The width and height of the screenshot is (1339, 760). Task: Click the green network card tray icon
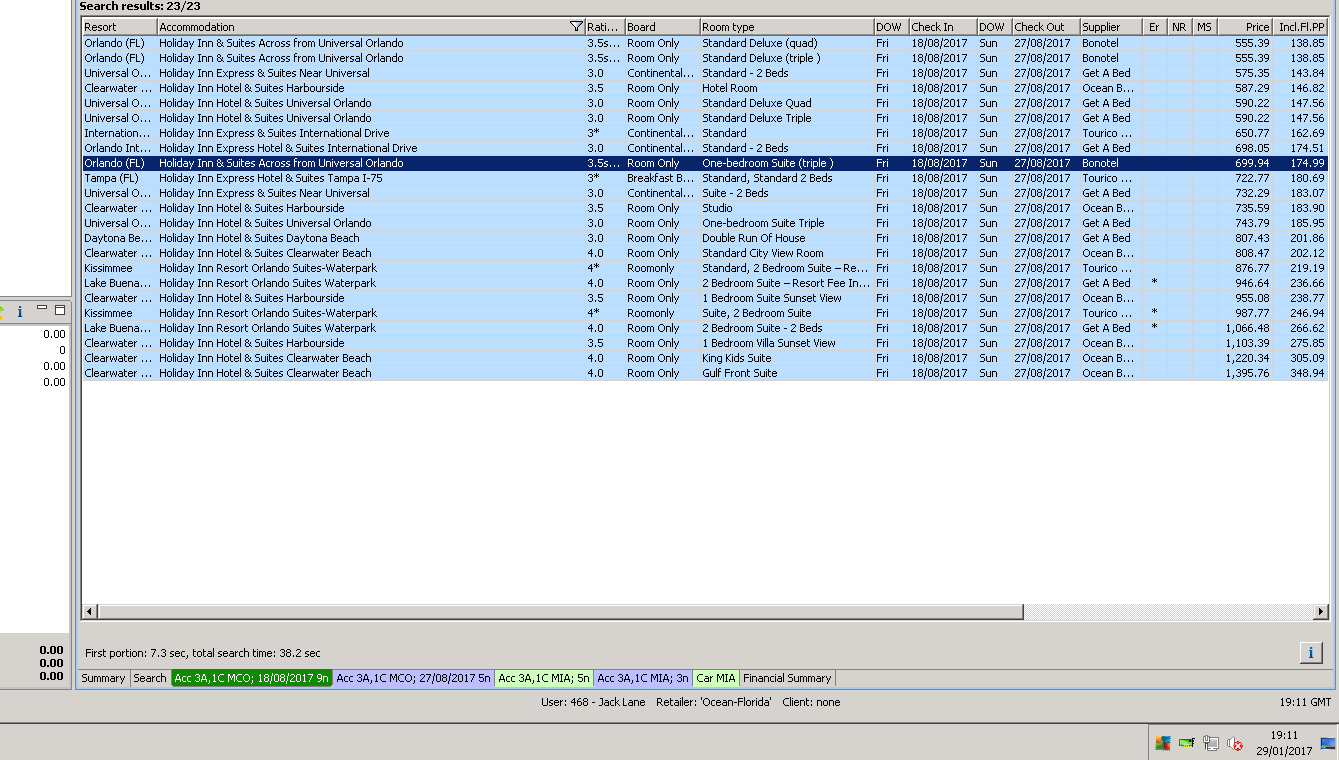pyautogui.click(x=1187, y=743)
